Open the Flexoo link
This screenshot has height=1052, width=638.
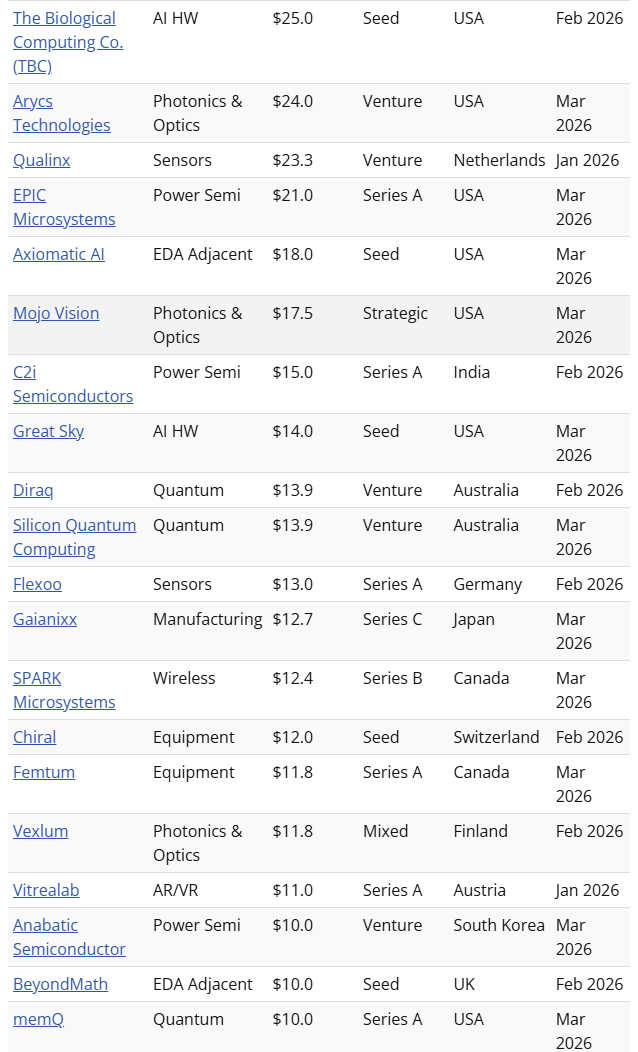coord(37,584)
